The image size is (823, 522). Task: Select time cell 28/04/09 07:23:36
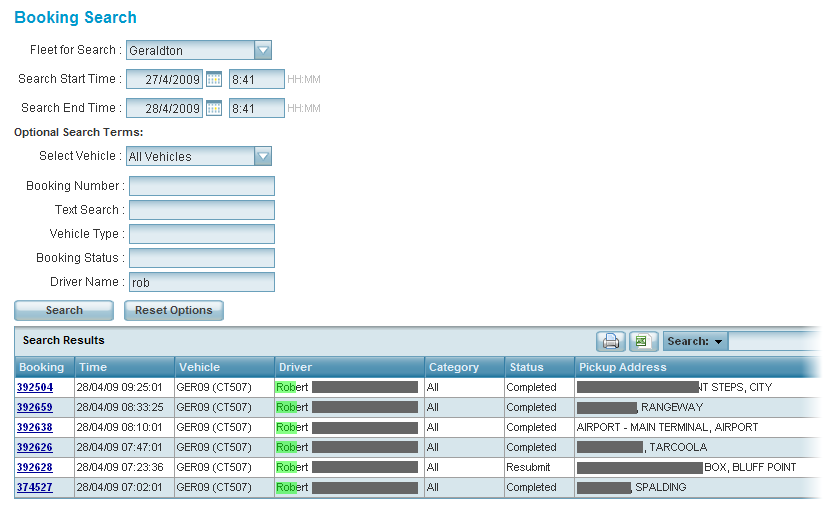(124, 467)
